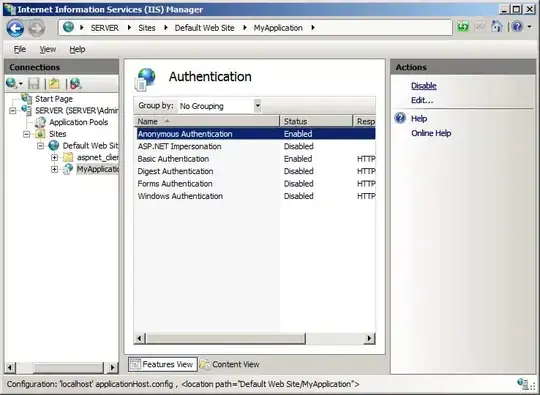Click the Sites folder icon in tree
Screen dimensions: 540x395
(x=40, y=134)
